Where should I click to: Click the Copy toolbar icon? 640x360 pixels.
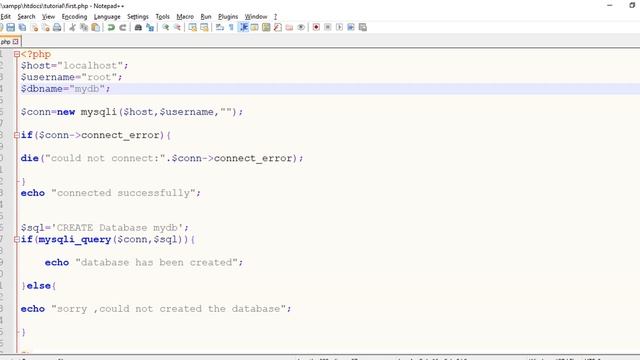(x=84, y=27)
